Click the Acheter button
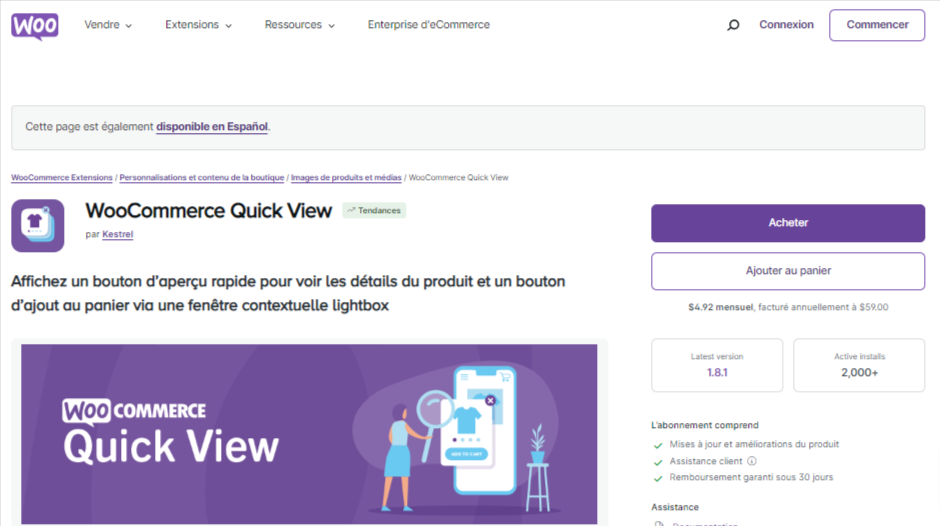Image resolution: width=940 pixels, height=526 pixels. tap(788, 223)
